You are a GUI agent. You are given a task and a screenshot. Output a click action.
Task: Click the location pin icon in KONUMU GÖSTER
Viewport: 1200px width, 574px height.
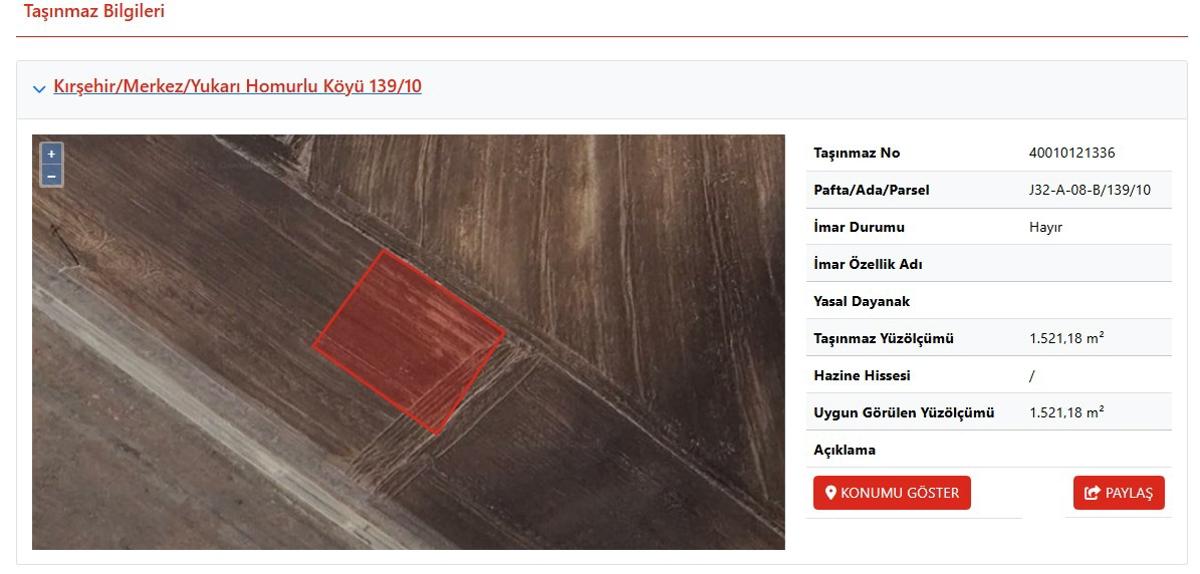pyautogui.click(x=830, y=493)
